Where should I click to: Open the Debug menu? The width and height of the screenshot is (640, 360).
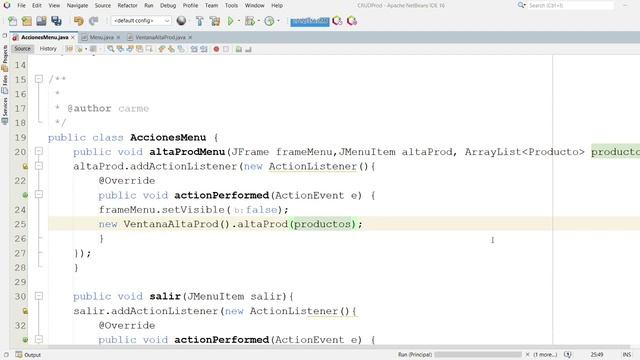point(168,6)
